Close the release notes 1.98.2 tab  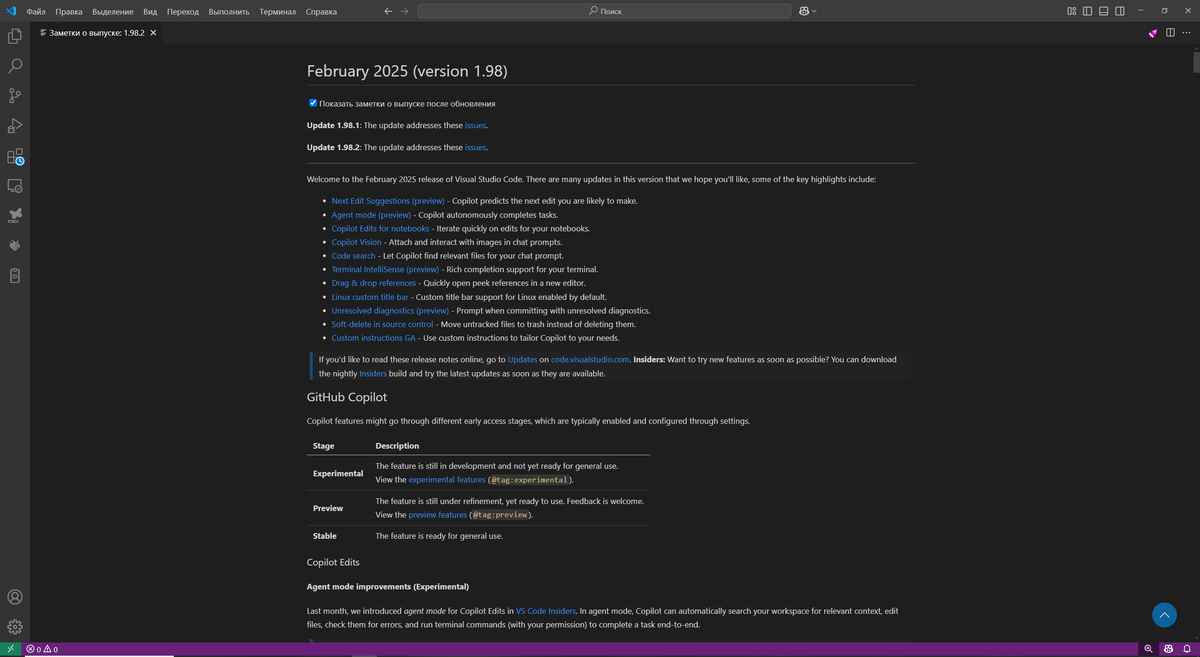point(154,33)
